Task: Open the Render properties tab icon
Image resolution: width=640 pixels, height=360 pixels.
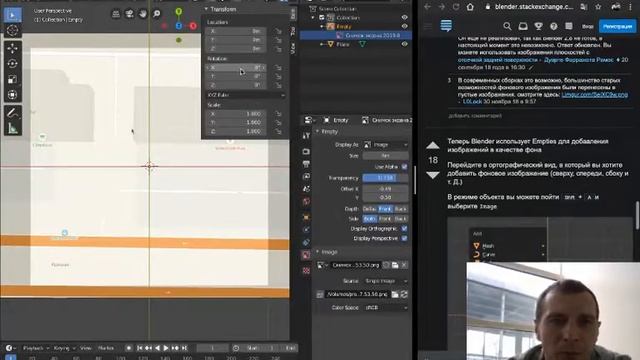Action: [306, 151]
